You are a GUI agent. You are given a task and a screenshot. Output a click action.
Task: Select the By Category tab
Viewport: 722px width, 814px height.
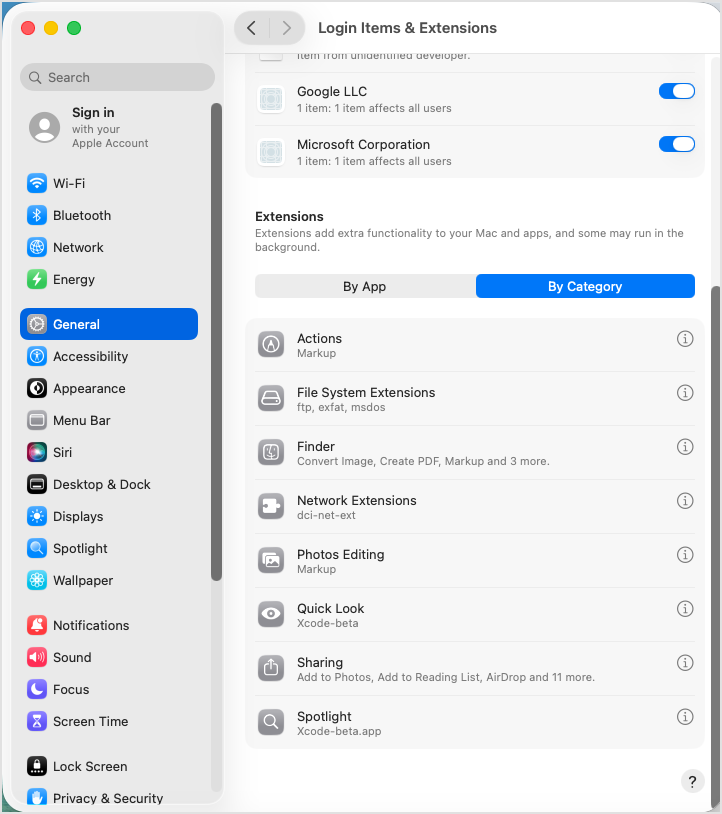tap(585, 287)
